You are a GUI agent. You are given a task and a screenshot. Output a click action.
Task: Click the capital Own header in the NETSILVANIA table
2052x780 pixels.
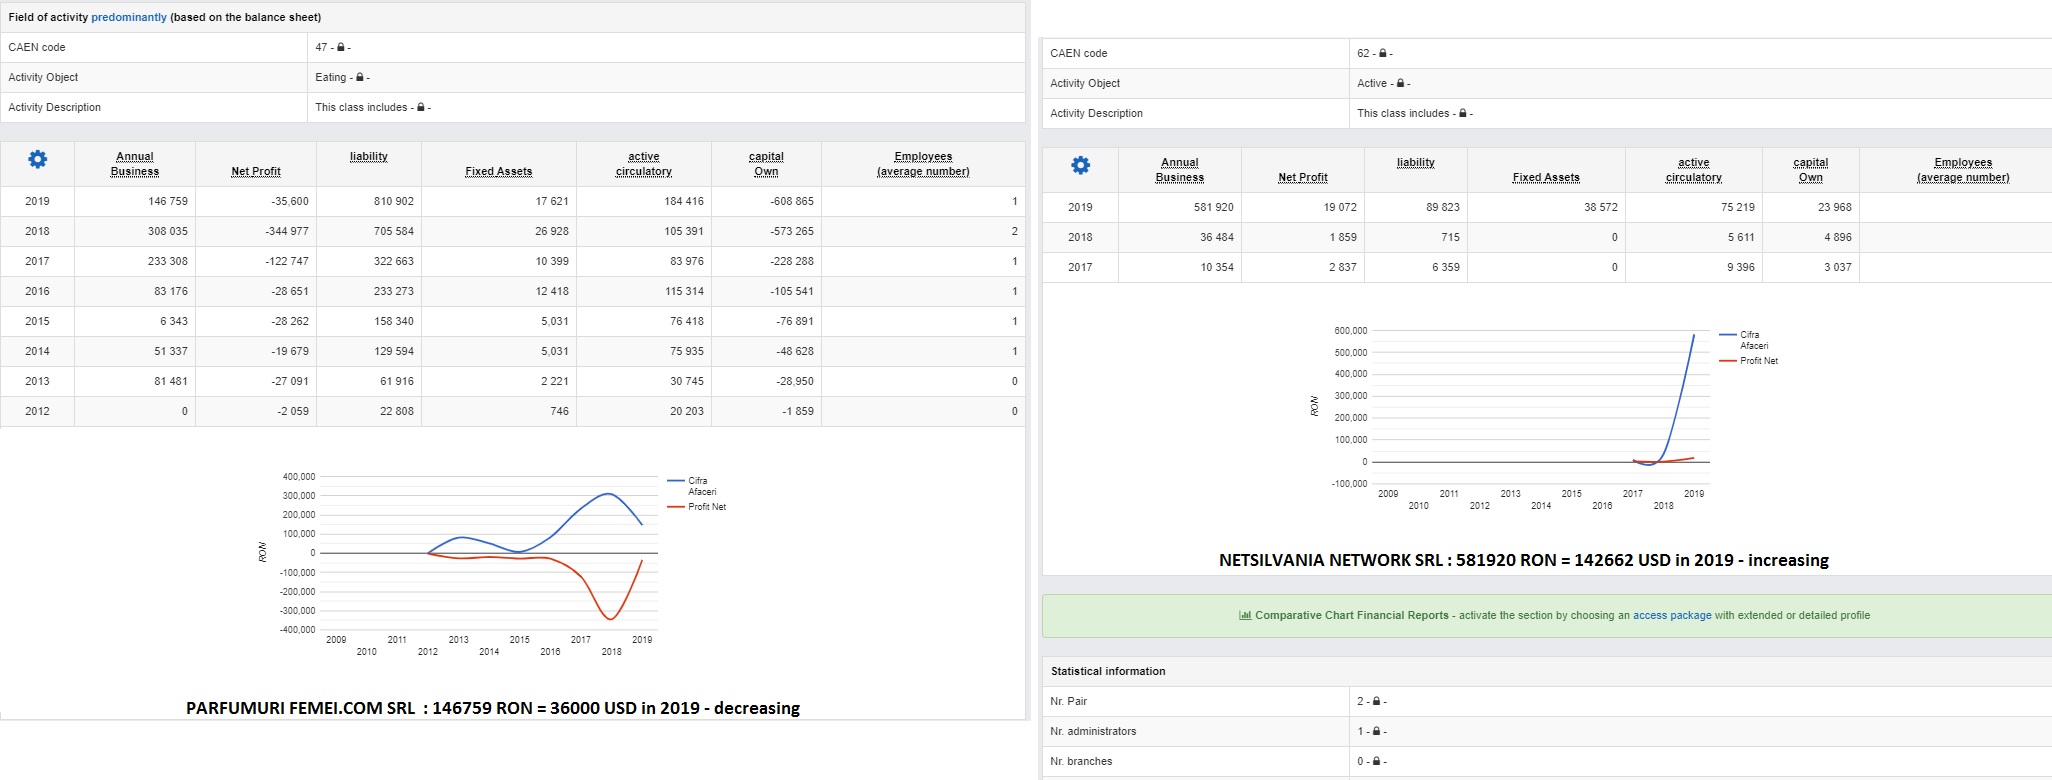[1811, 170]
